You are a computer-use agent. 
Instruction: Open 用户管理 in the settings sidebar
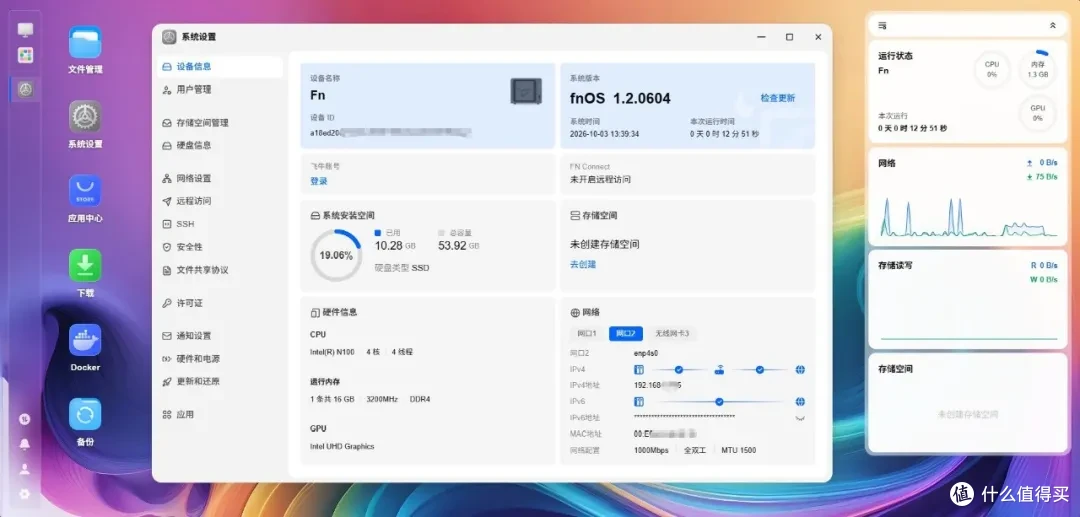click(220, 89)
